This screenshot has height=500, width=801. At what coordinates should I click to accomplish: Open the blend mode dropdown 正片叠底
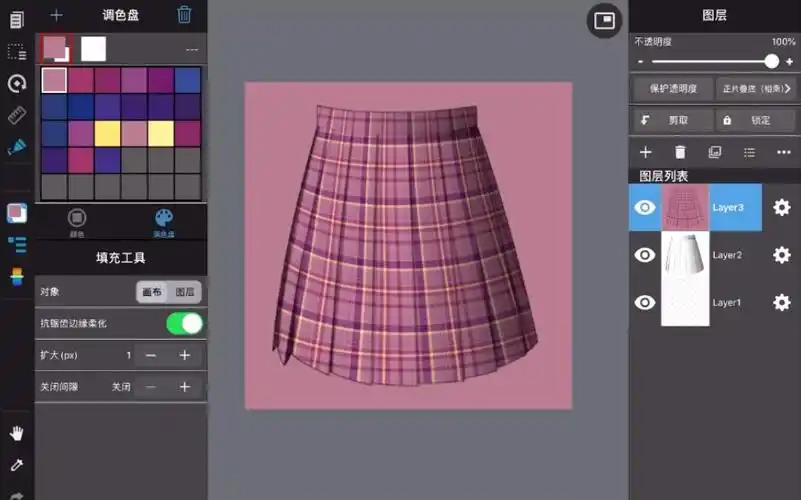(757, 88)
